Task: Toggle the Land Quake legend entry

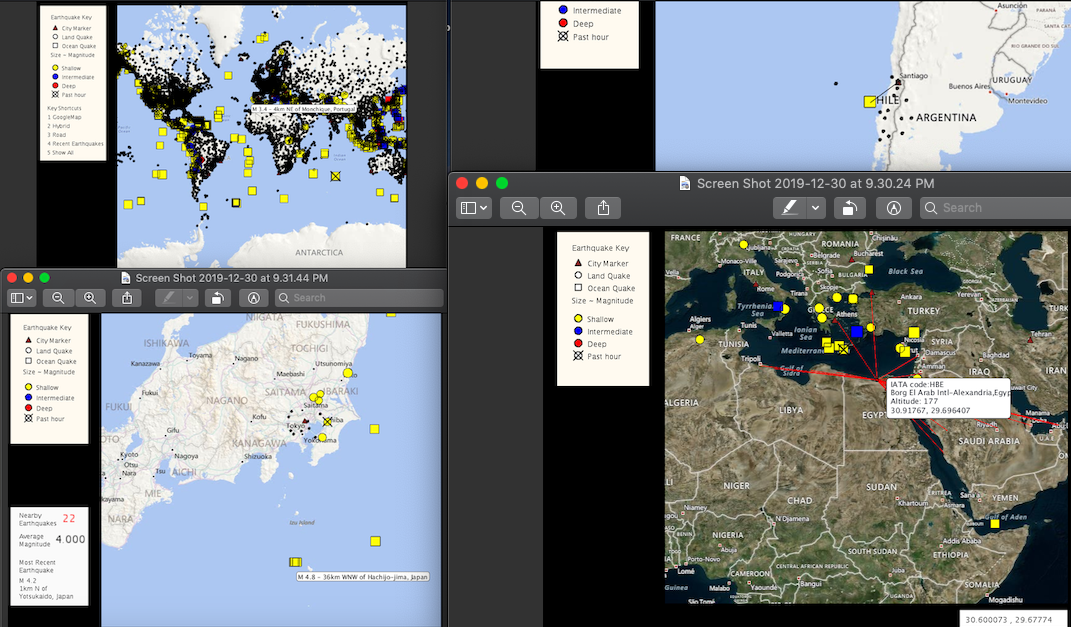Action: pyautogui.click(x=578, y=275)
